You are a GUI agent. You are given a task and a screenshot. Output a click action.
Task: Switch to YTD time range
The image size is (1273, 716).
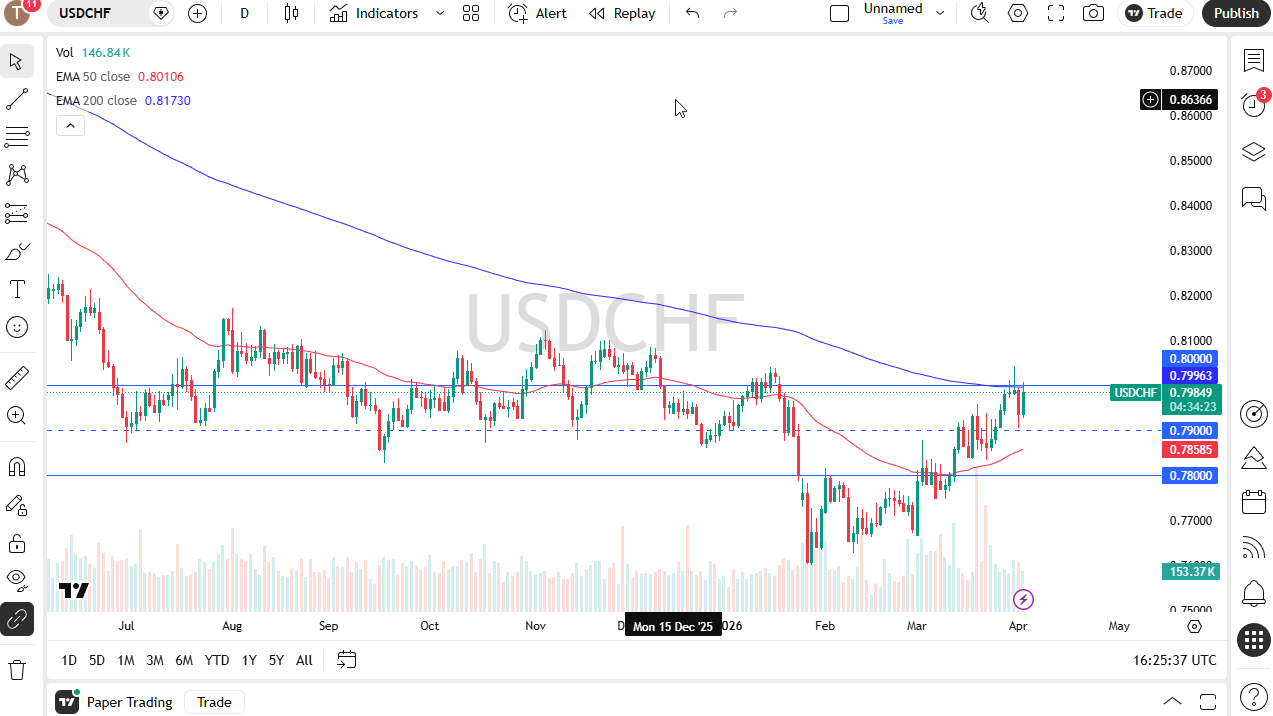point(217,660)
